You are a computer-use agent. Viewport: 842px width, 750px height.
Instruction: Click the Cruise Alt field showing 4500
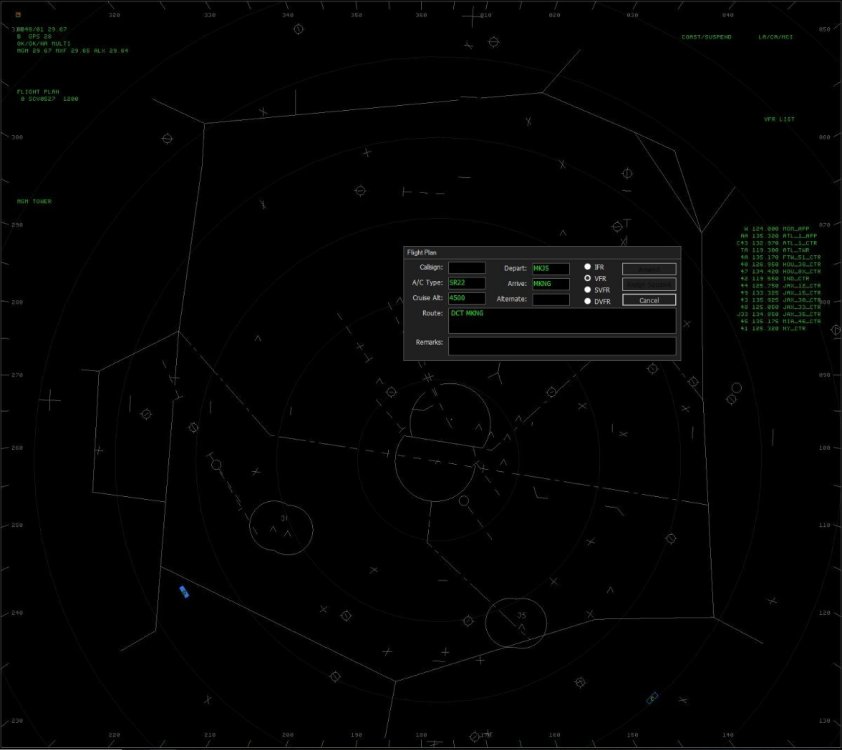466,298
